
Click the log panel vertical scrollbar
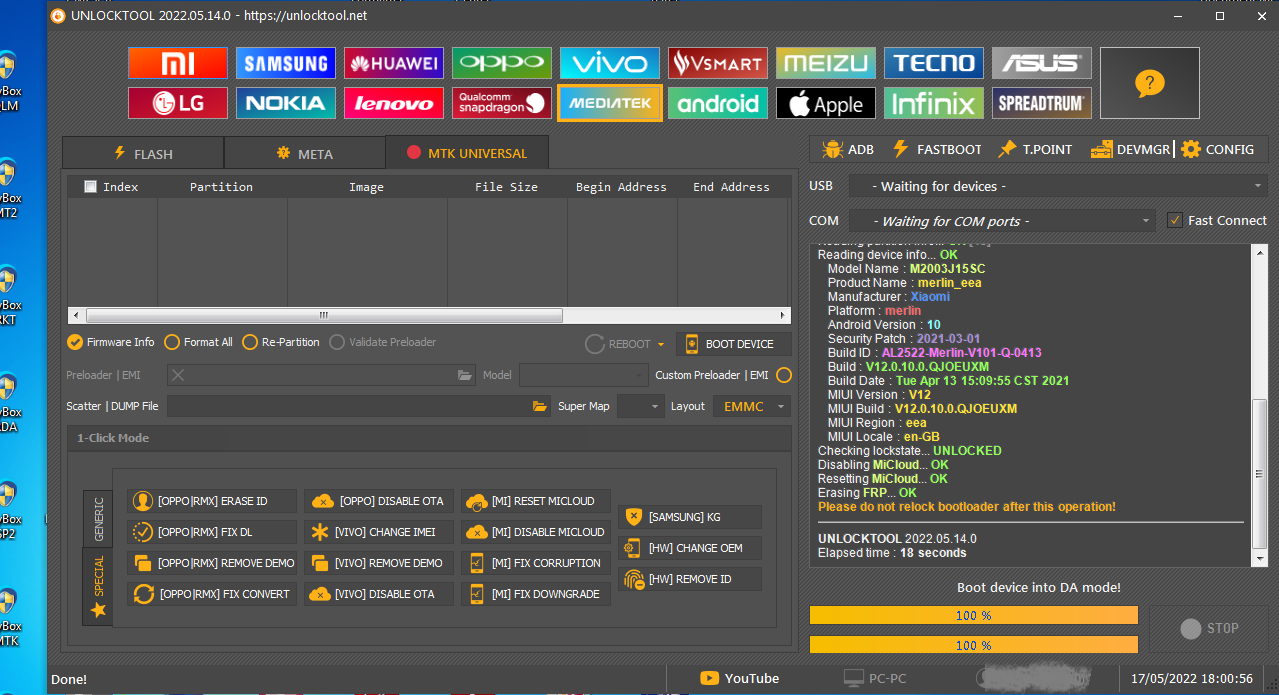coord(1261,407)
